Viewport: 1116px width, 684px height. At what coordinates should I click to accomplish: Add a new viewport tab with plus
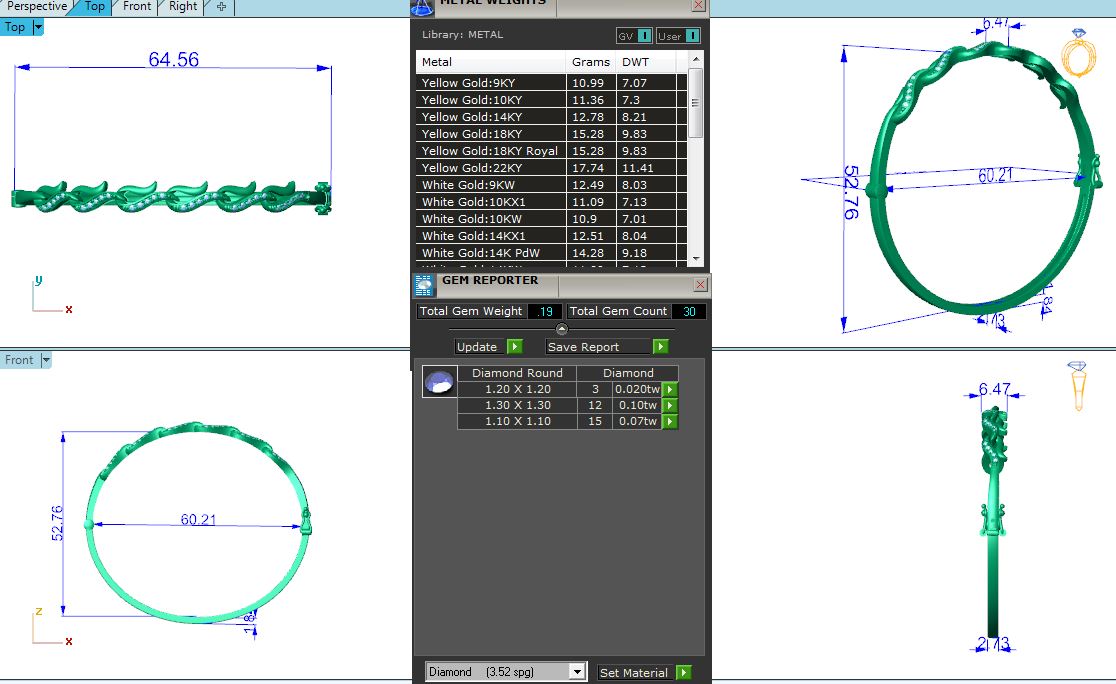(221, 7)
